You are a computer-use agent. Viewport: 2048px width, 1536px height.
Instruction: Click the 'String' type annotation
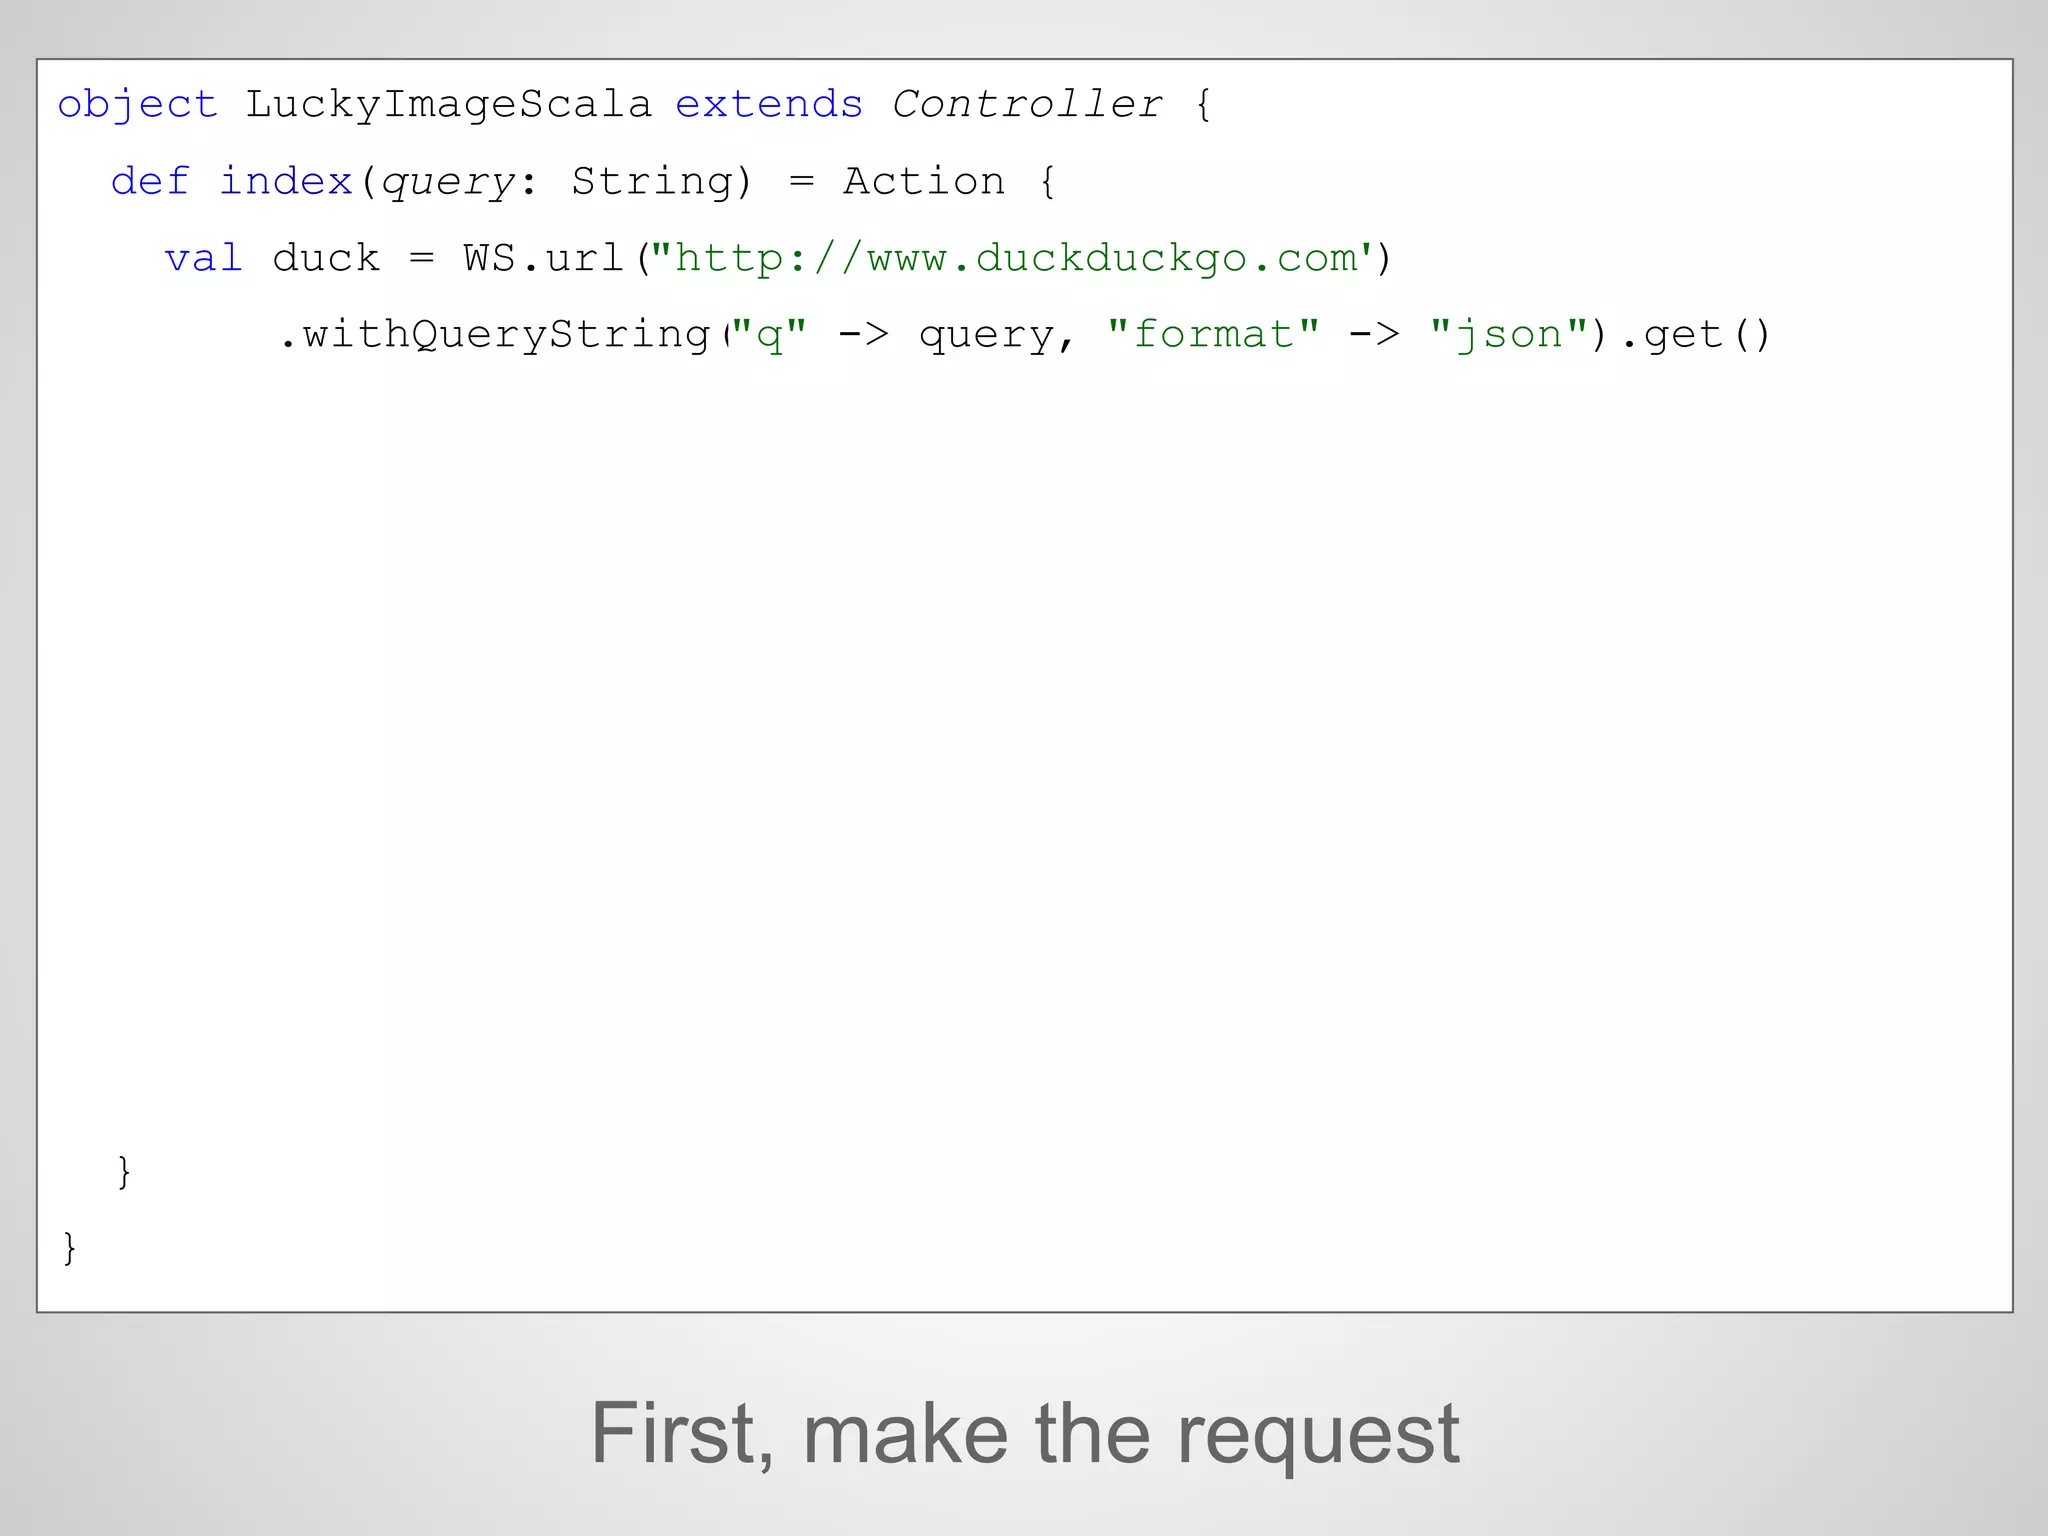pyautogui.click(x=652, y=182)
